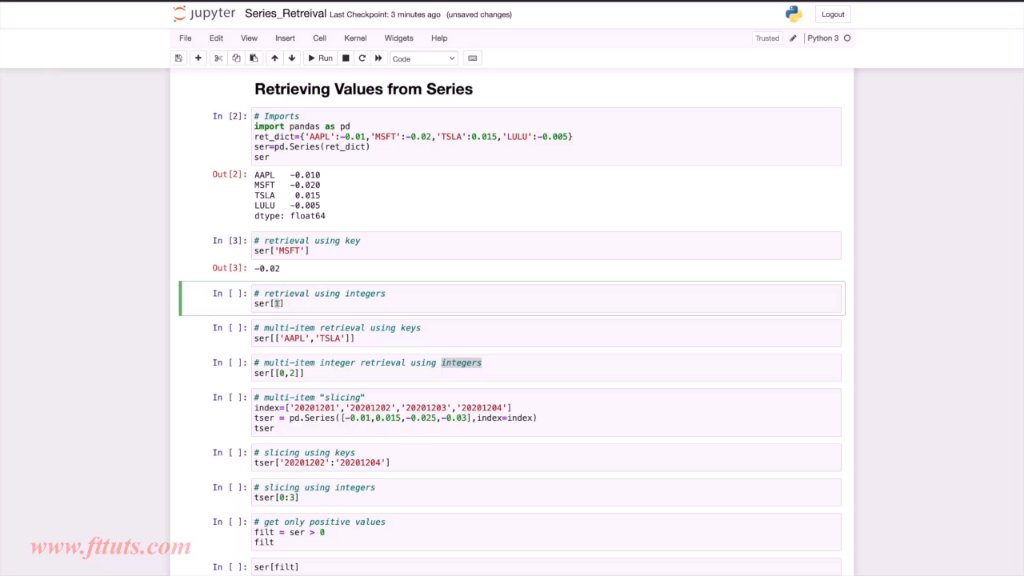Click the TSLA 0.015 output row
Image resolution: width=1024 pixels, height=576 pixels.
[287, 195]
